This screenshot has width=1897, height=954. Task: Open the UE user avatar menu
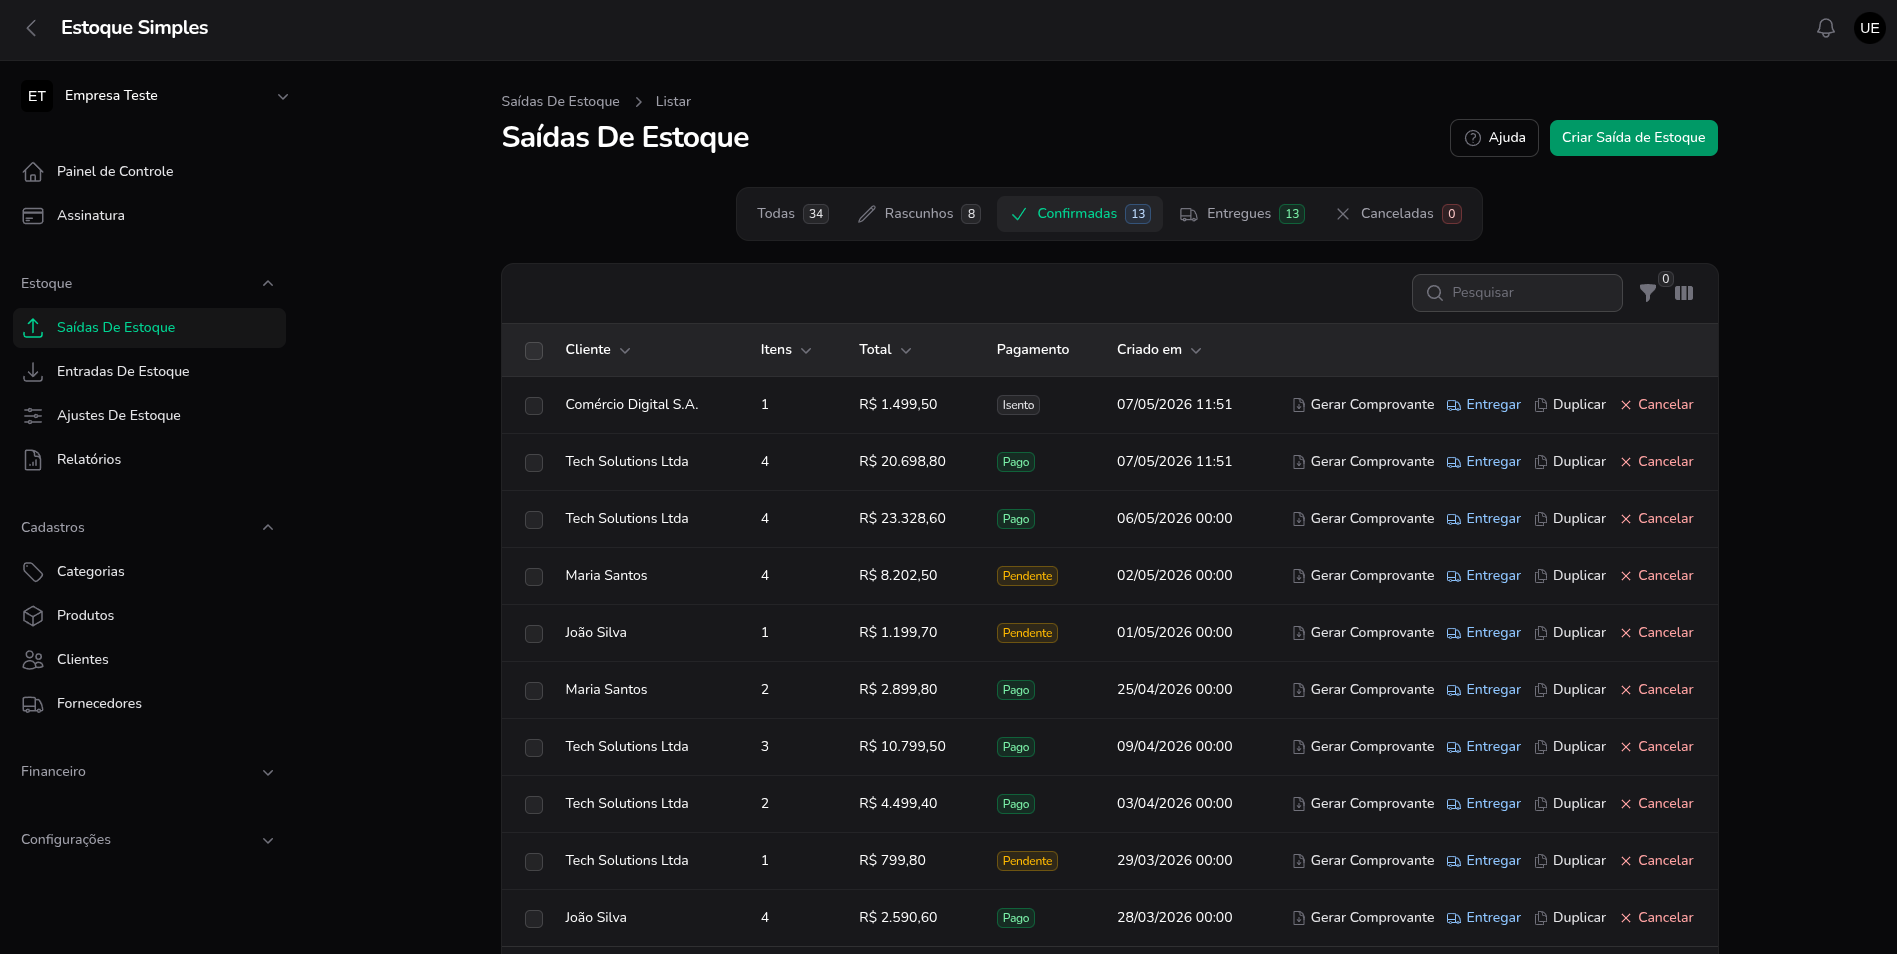pyautogui.click(x=1870, y=28)
